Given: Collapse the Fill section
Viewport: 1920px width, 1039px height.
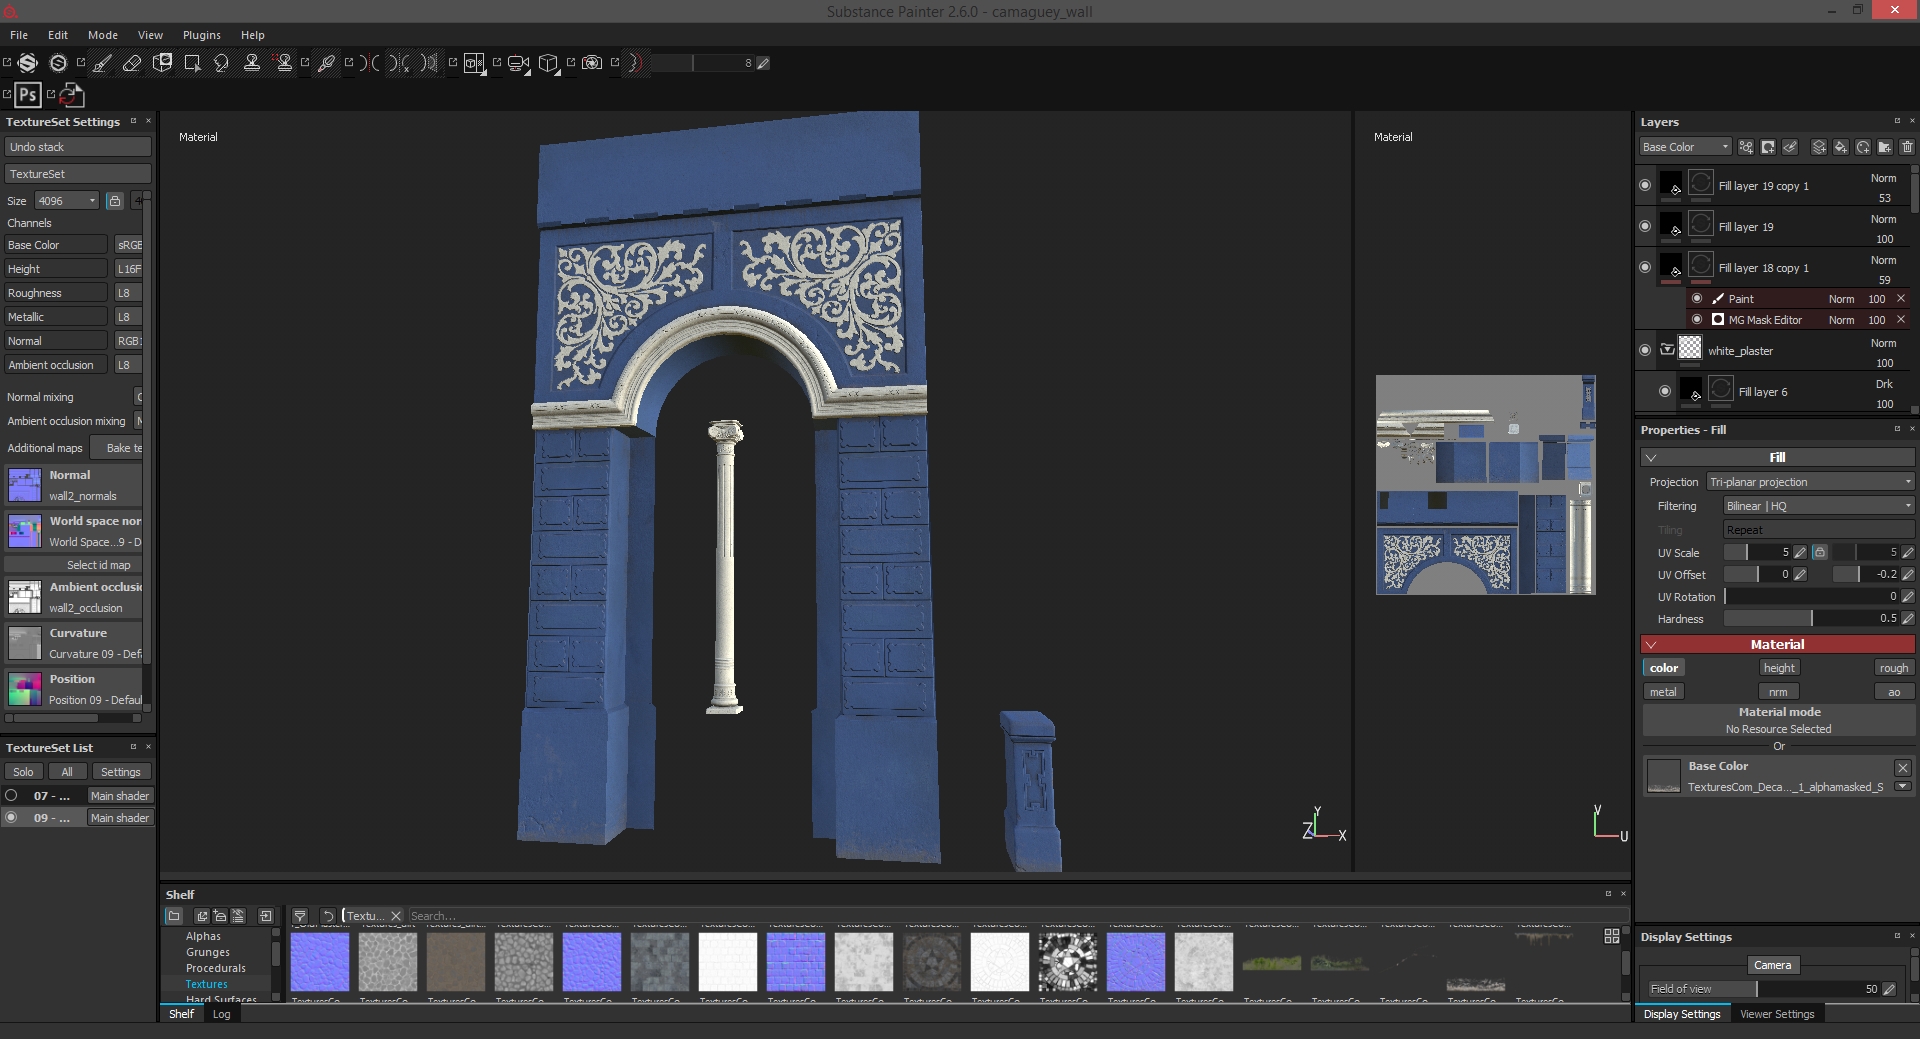Looking at the screenshot, I should click(x=1651, y=457).
